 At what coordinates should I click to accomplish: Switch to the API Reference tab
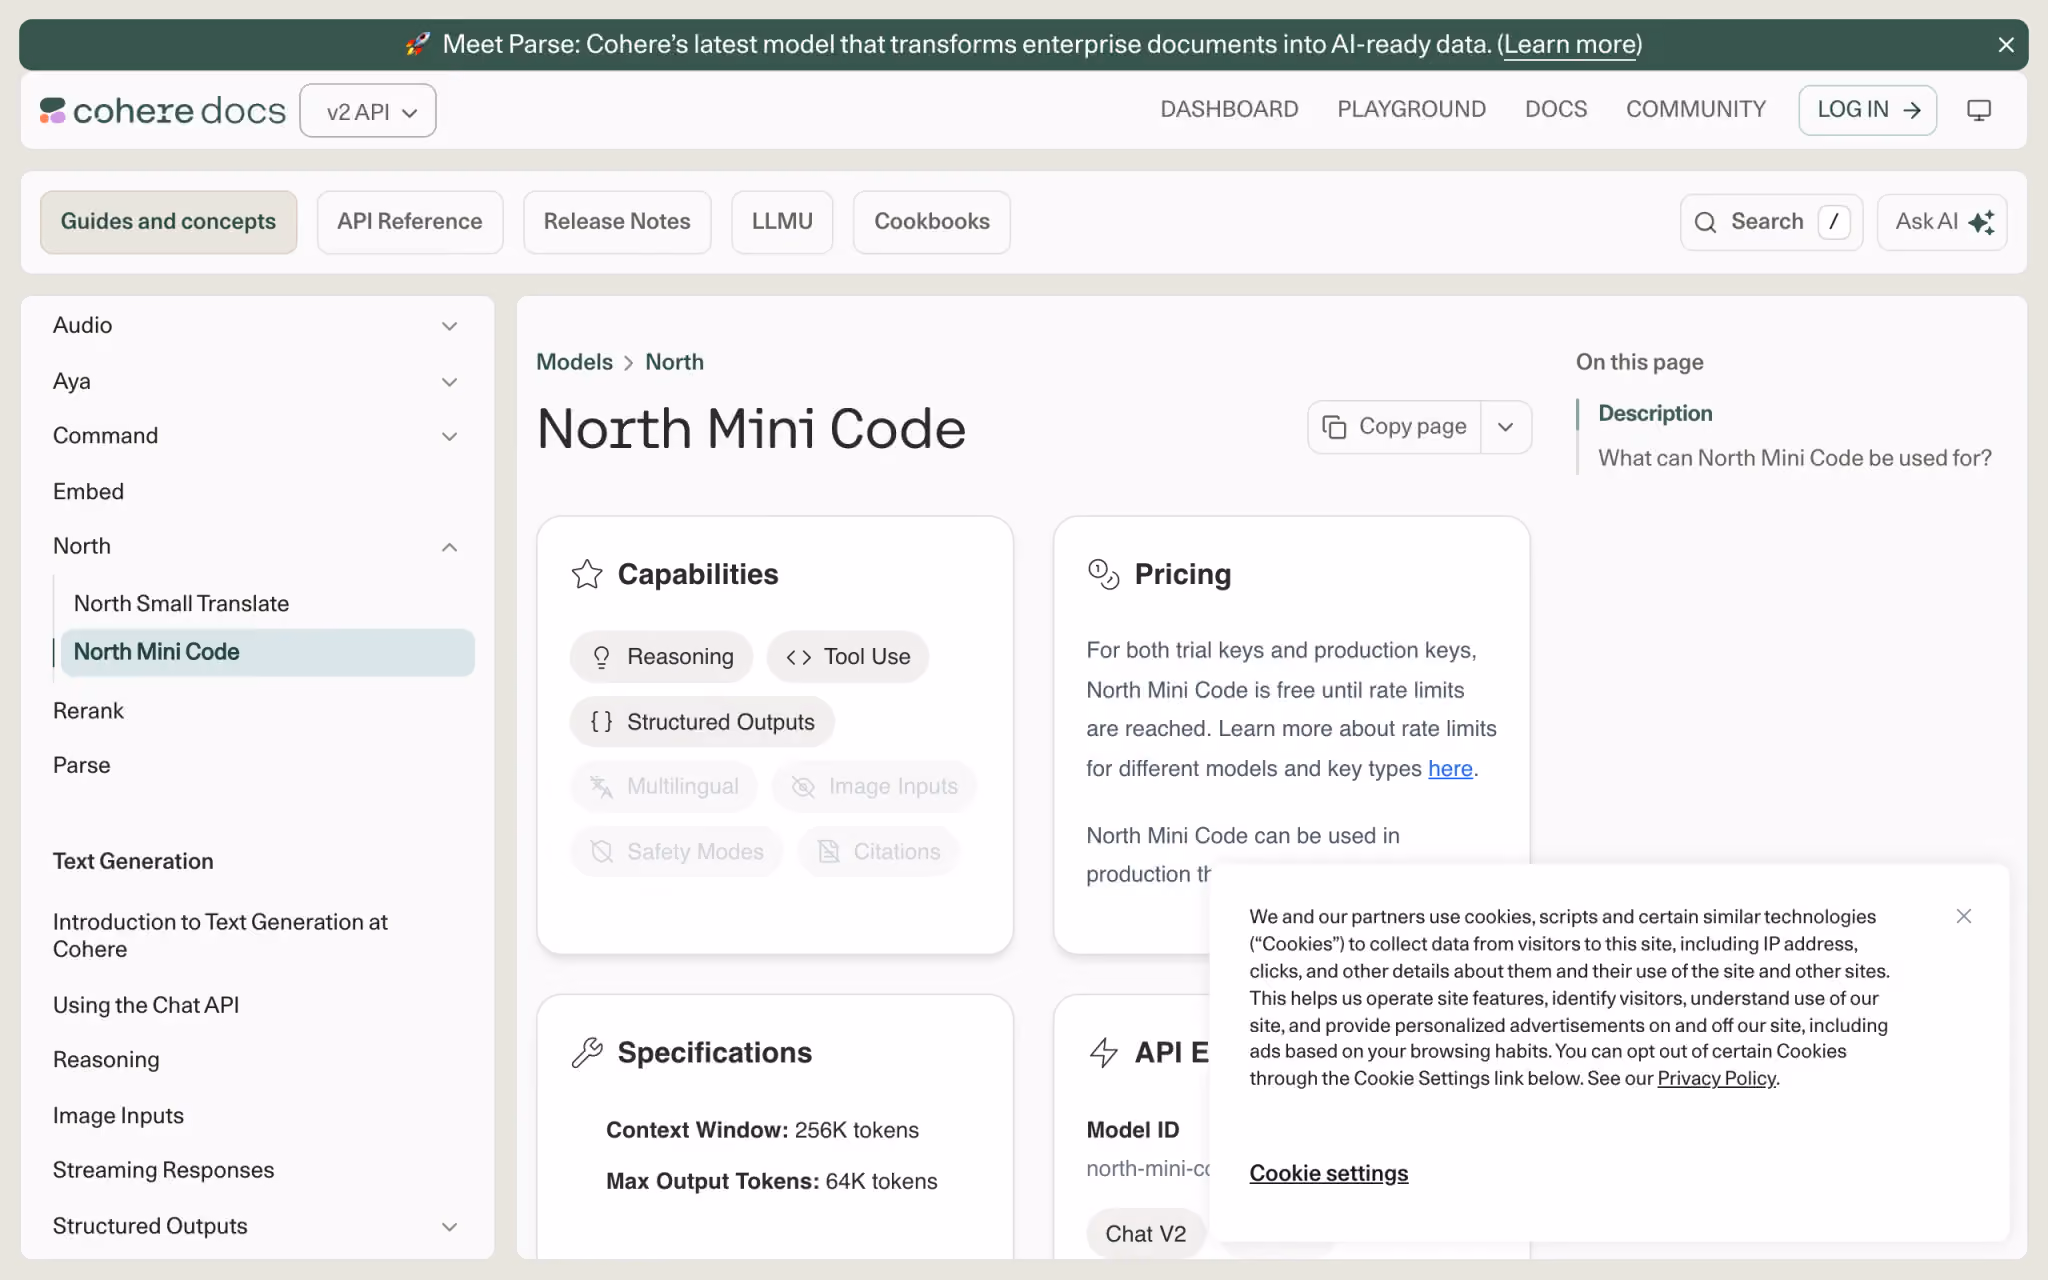pos(410,222)
